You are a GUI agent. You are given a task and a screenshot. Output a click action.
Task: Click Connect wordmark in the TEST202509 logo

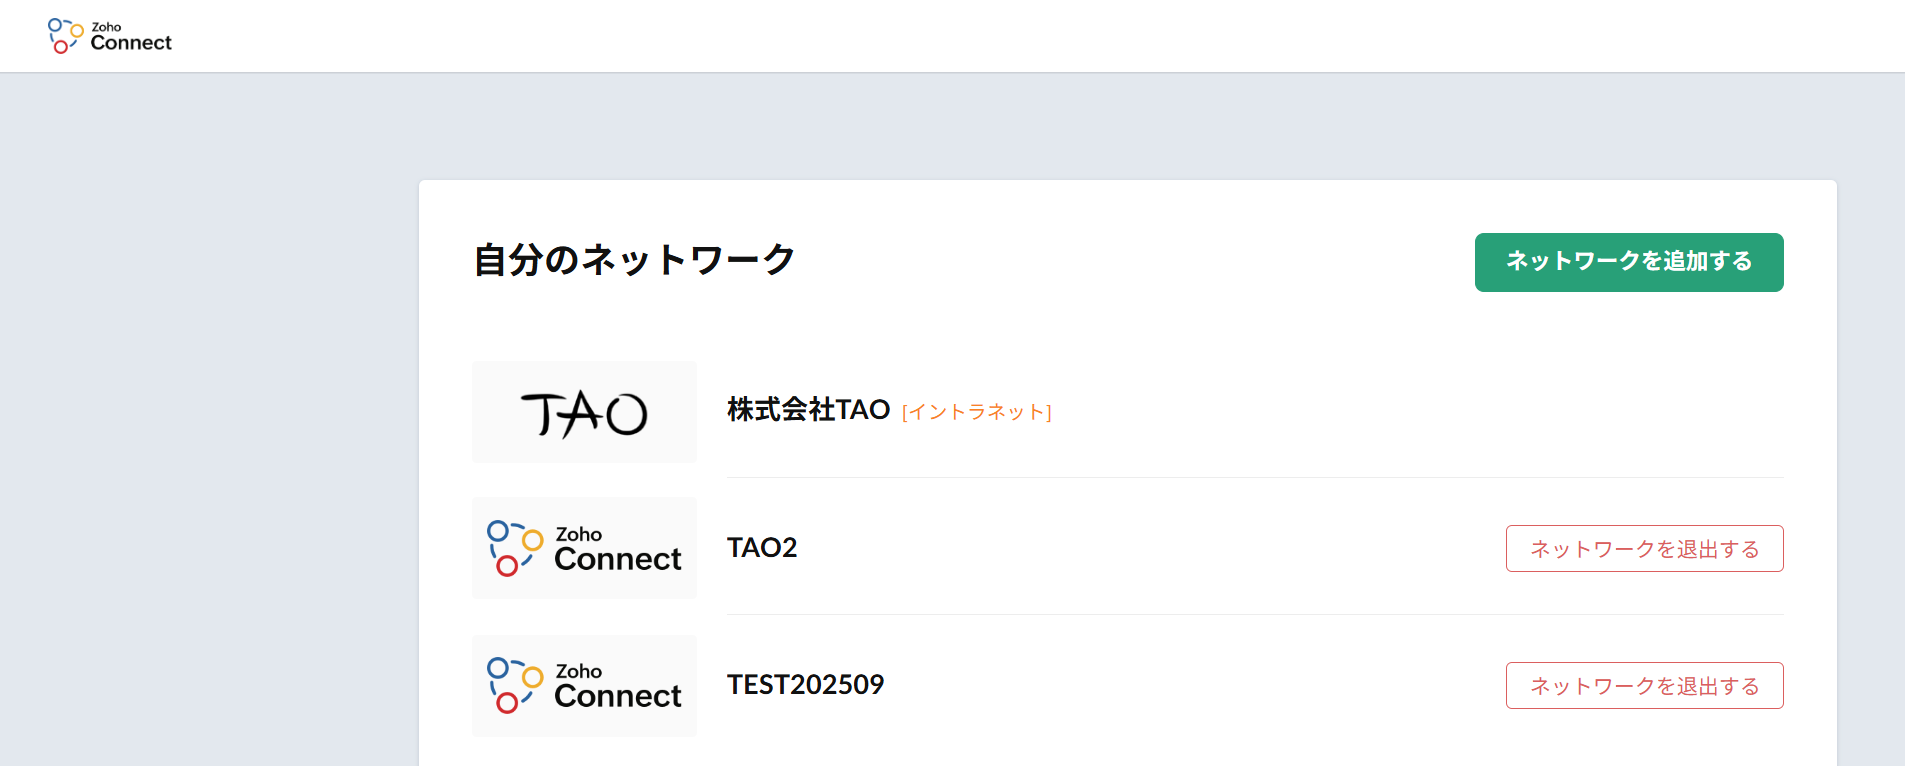pyautogui.click(x=618, y=696)
